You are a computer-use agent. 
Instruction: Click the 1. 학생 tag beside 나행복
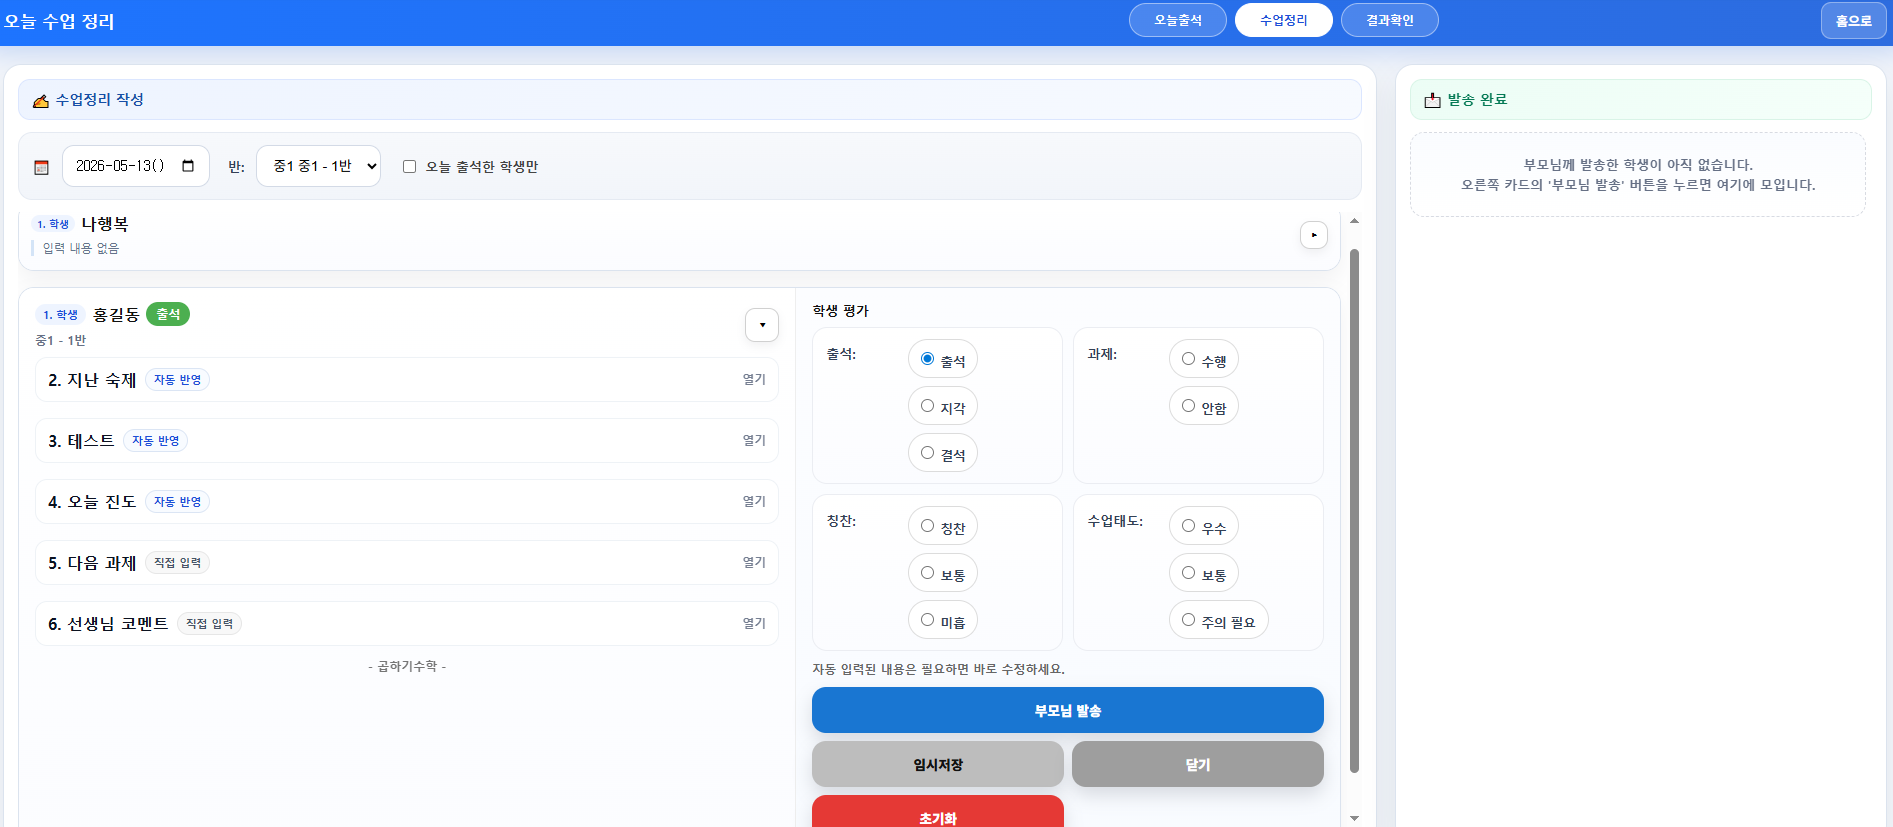click(x=53, y=224)
